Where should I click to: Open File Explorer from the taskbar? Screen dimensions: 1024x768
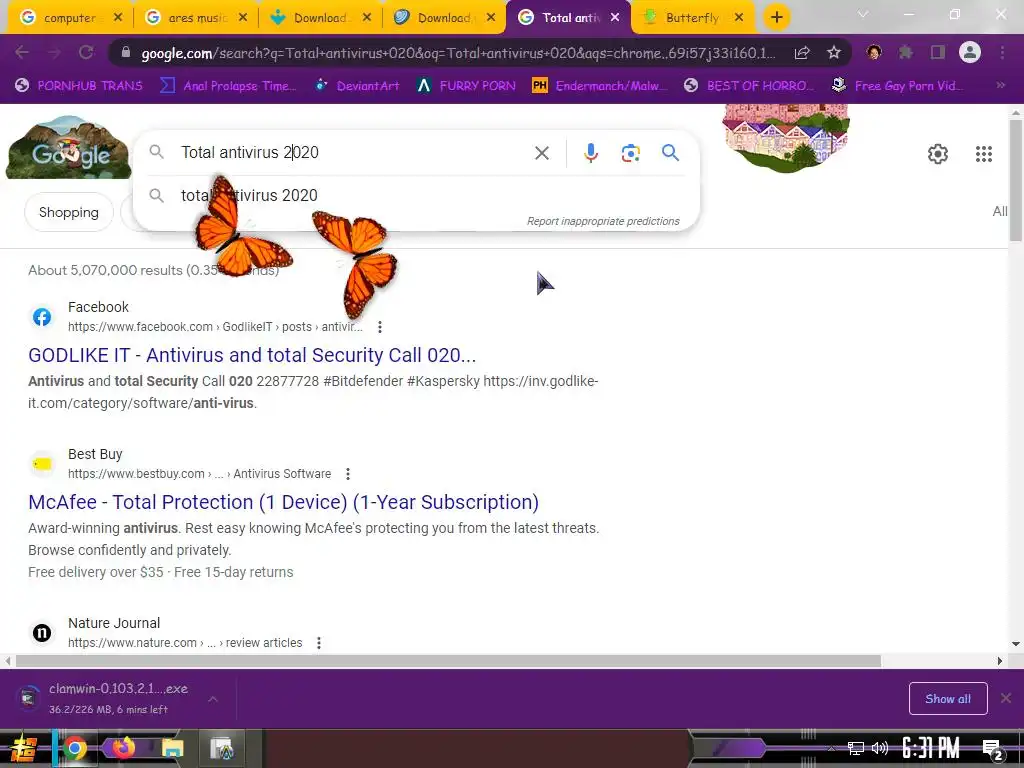point(173,748)
